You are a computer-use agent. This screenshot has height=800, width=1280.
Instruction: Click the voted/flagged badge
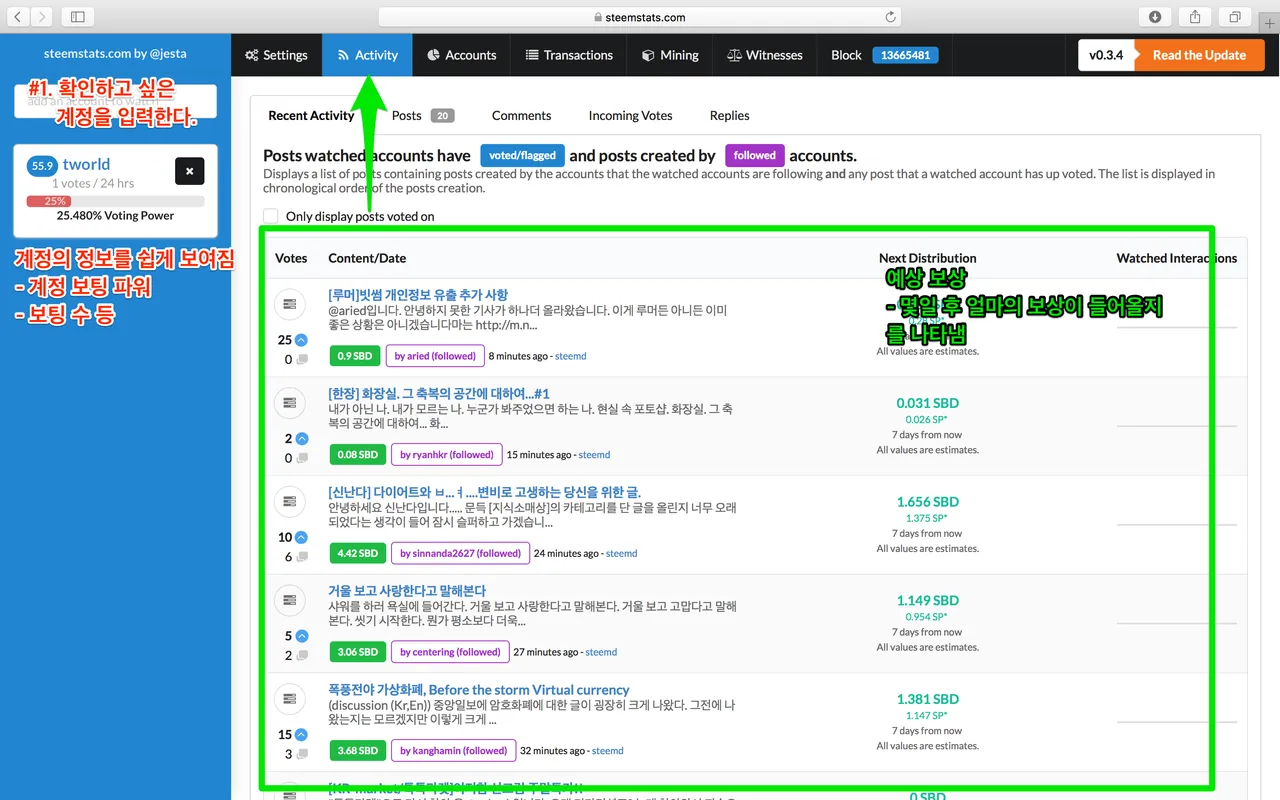click(x=522, y=156)
